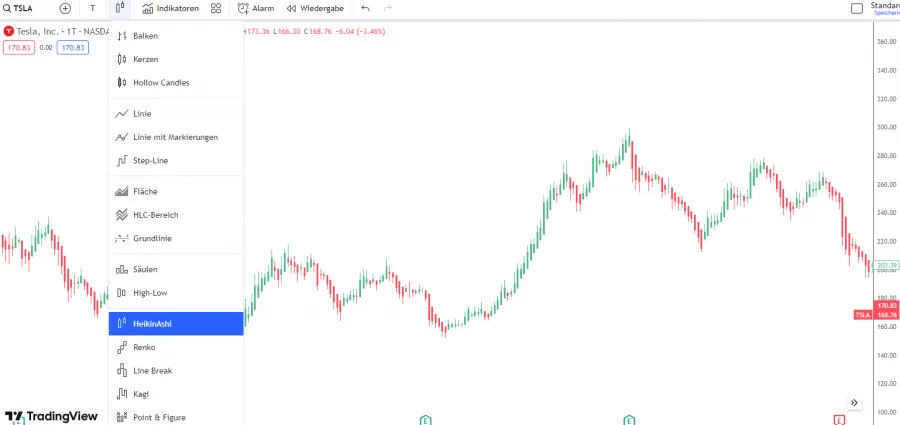Click the red TSLA price label
The image size is (900, 425).
pyautogui.click(x=863, y=315)
